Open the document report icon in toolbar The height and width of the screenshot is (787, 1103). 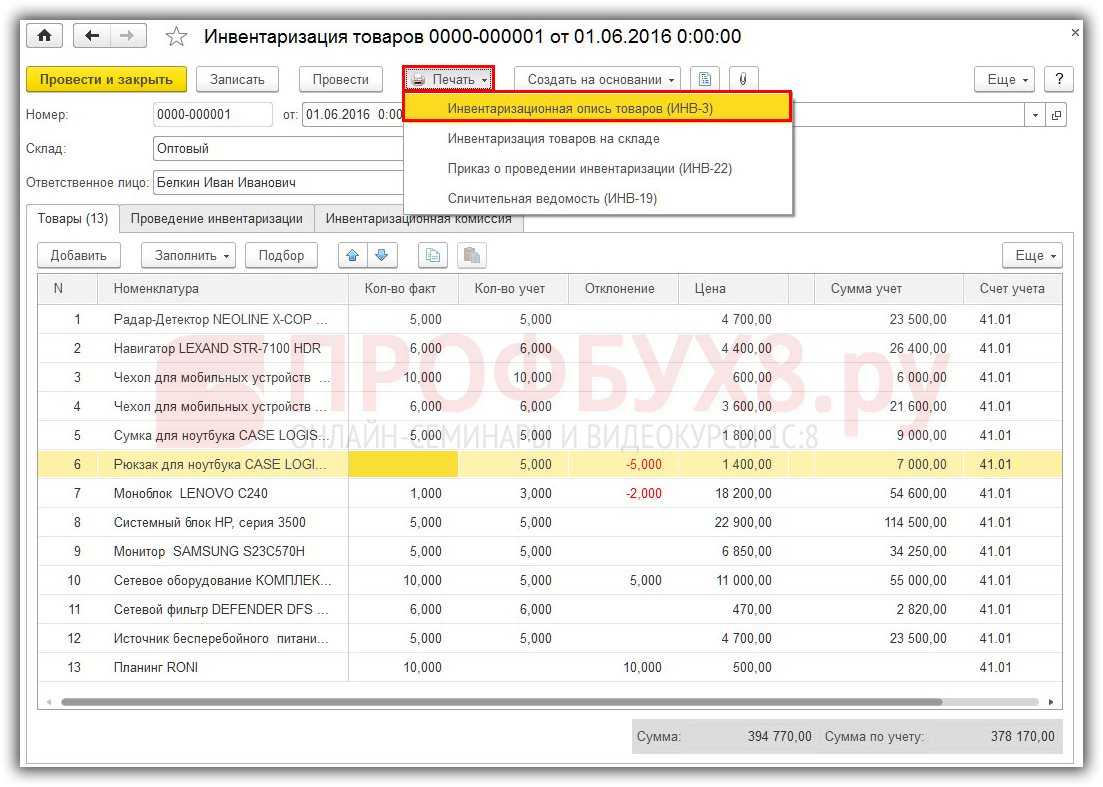[x=706, y=79]
